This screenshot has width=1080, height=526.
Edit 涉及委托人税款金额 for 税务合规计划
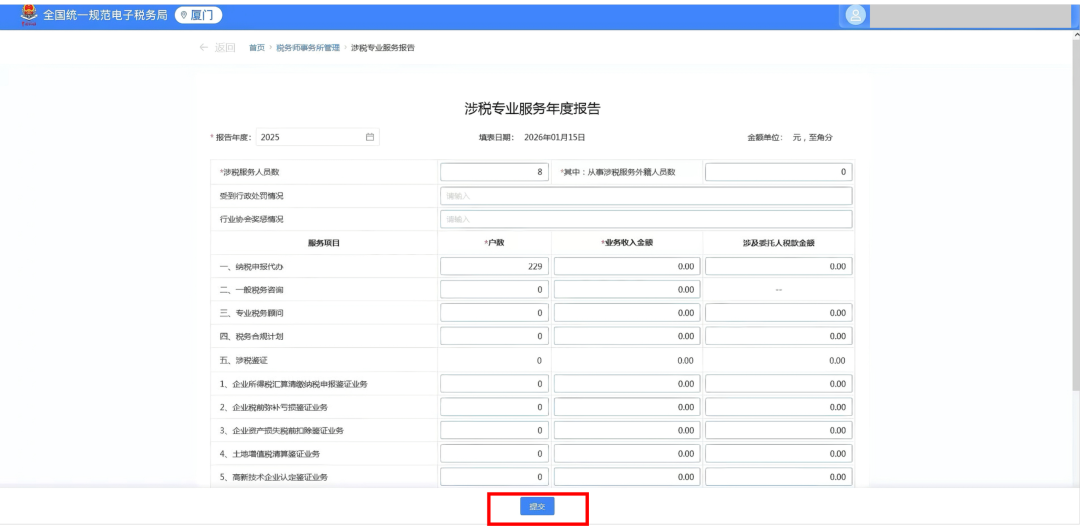tap(778, 336)
